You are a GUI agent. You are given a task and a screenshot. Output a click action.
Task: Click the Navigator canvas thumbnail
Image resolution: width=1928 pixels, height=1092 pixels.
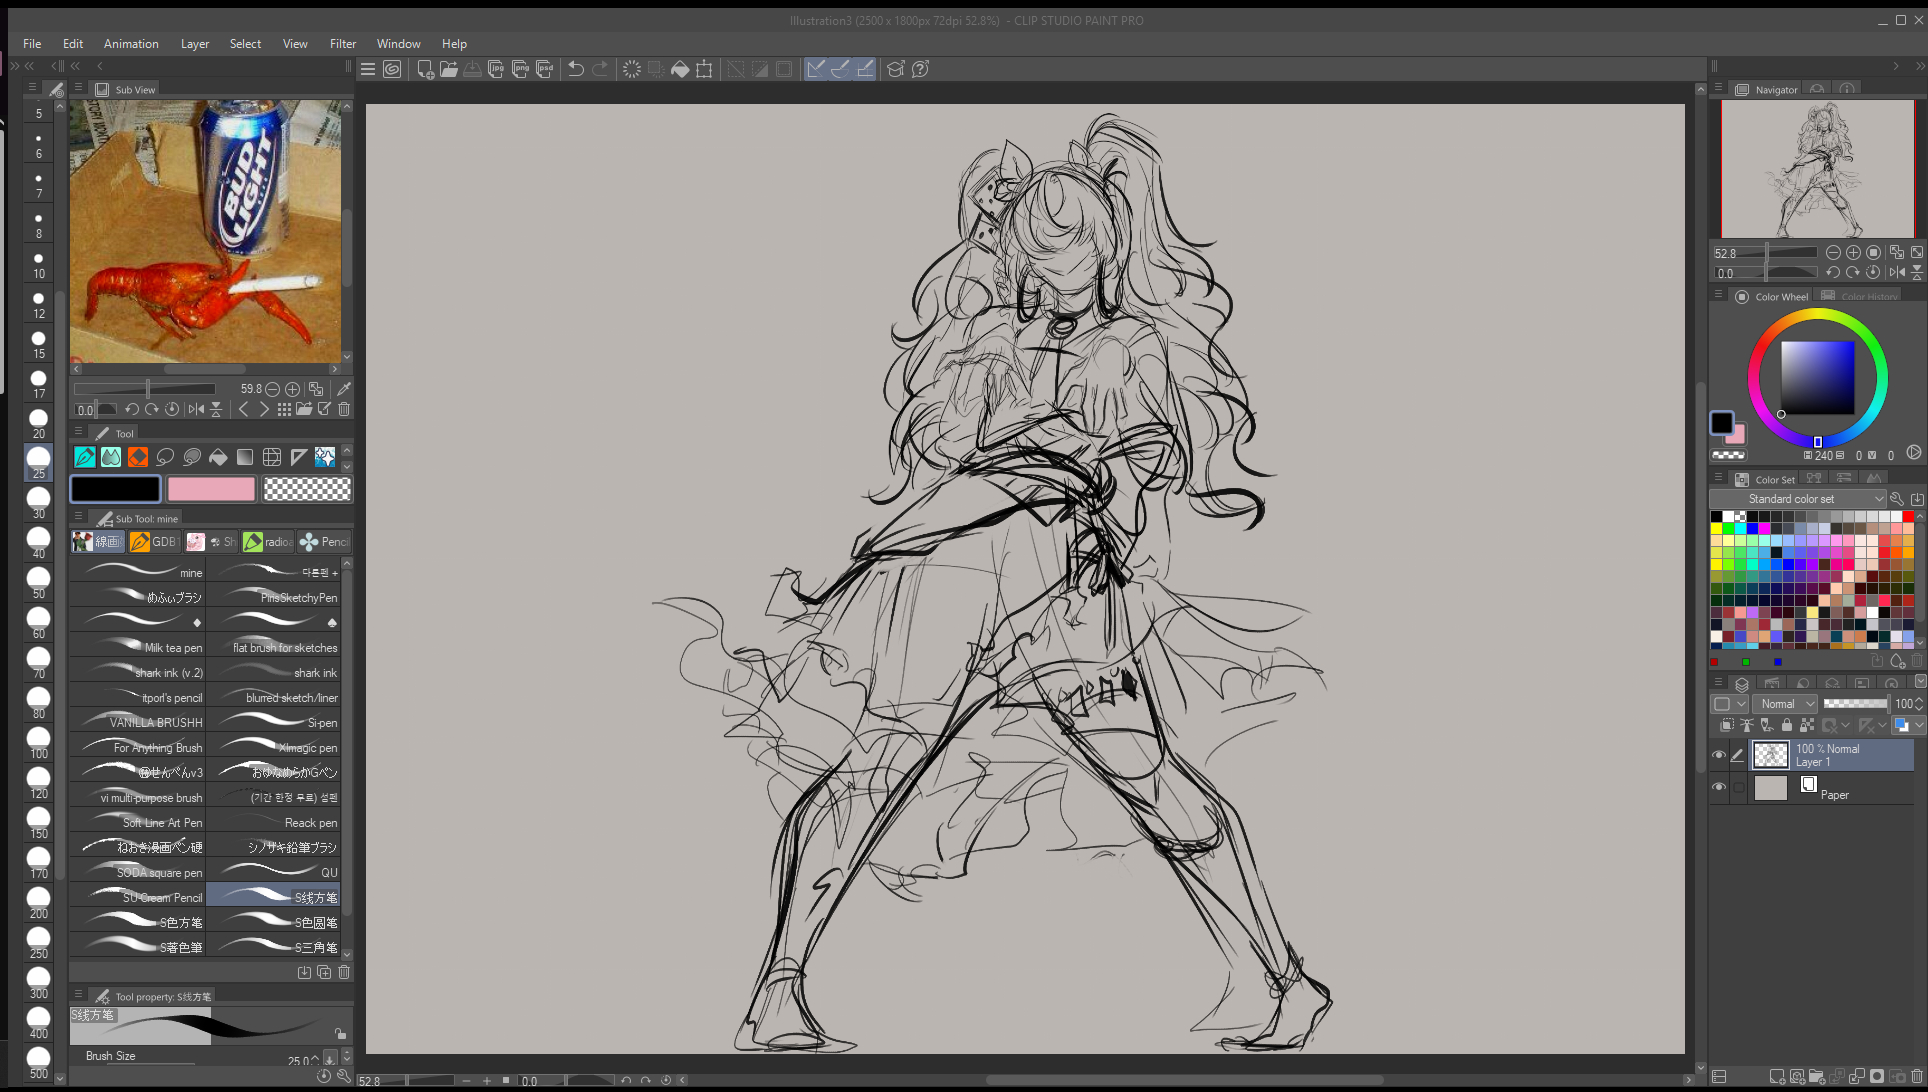[x=1817, y=168]
